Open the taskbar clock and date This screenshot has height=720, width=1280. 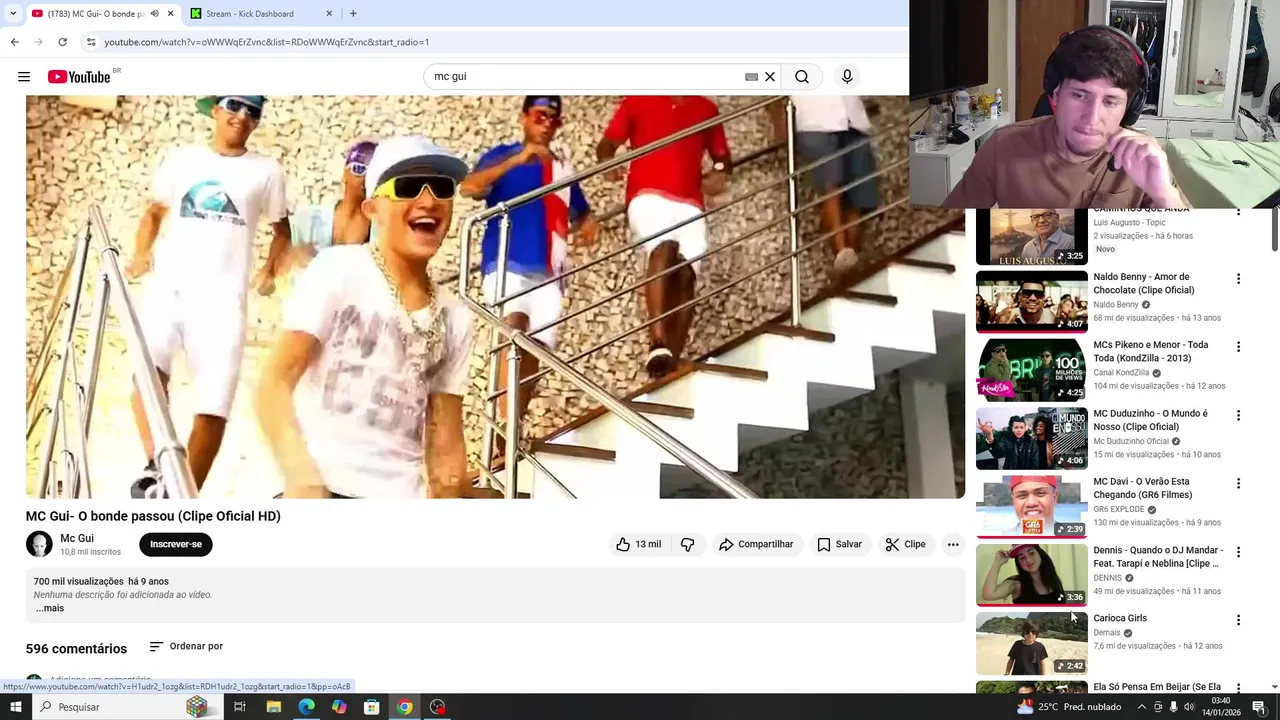(x=1221, y=707)
